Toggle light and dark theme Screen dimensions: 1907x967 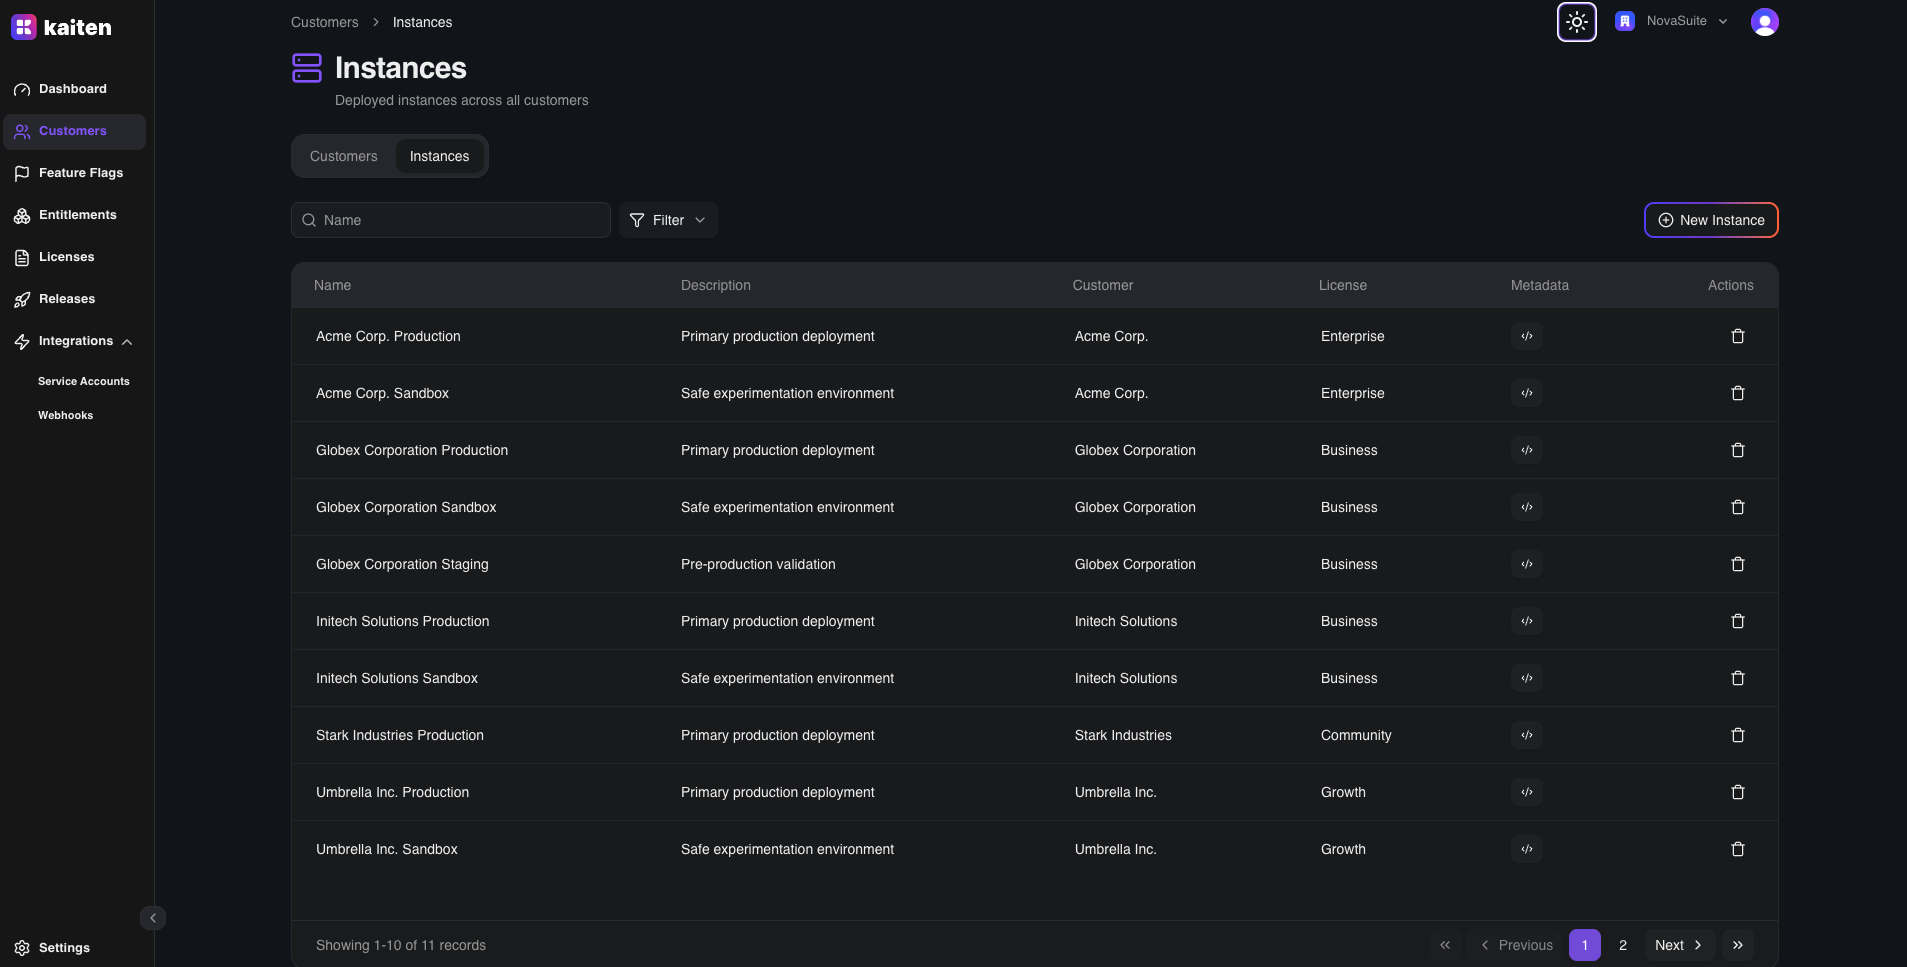(x=1576, y=22)
